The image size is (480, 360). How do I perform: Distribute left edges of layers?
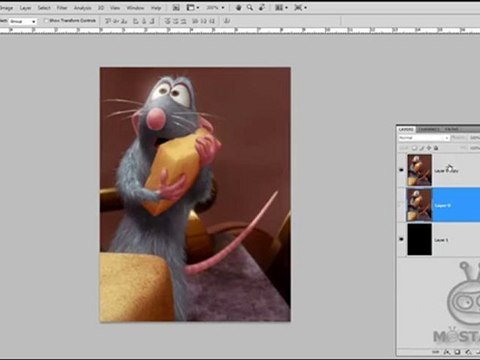195,21
